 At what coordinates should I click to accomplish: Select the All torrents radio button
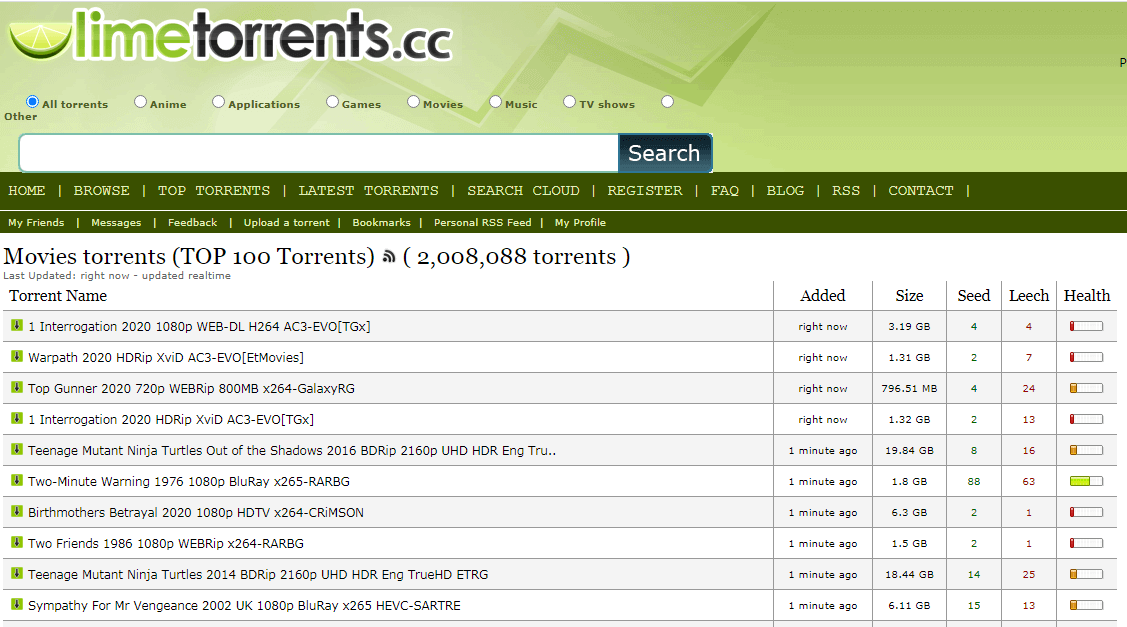(32, 101)
